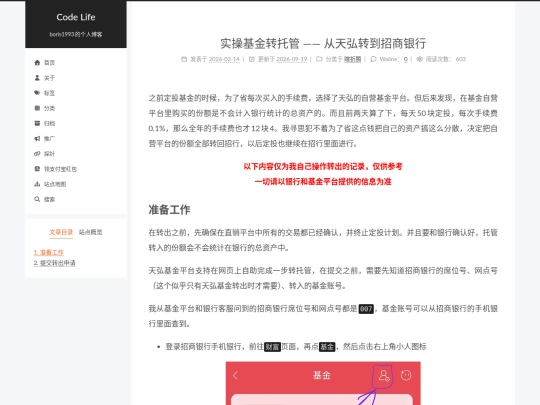Click the post title 实操基金转托管
Image resolution: width=540 pixels, height=405 pixels.
pyautogui.click(x=323, y=43)
